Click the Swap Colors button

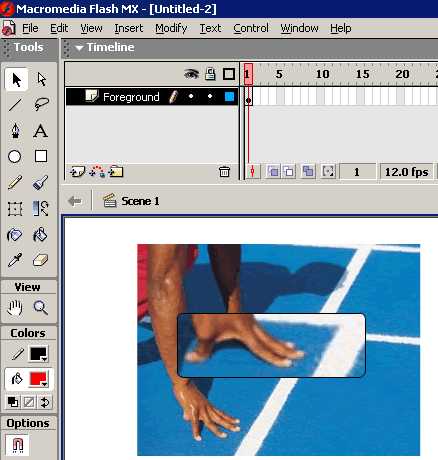(x=45, y=402)
